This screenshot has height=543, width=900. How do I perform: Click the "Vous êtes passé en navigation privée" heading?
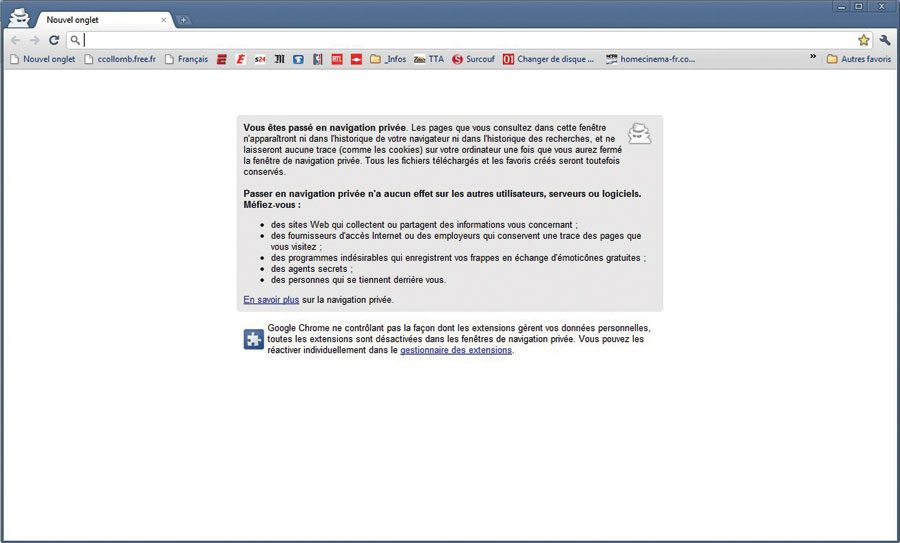[x=324, y=128]
